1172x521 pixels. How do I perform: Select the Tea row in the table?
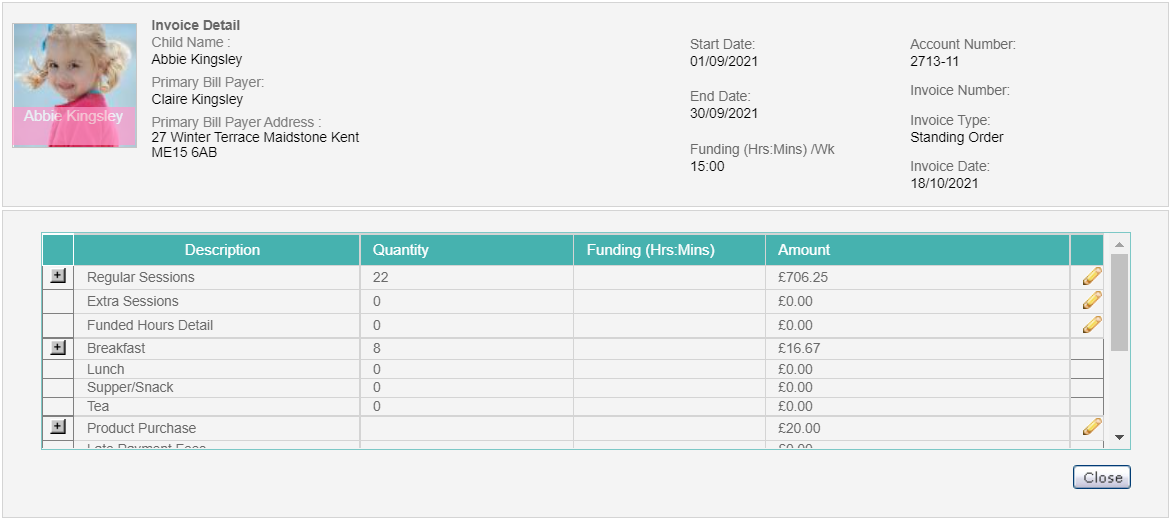point(573,407)
